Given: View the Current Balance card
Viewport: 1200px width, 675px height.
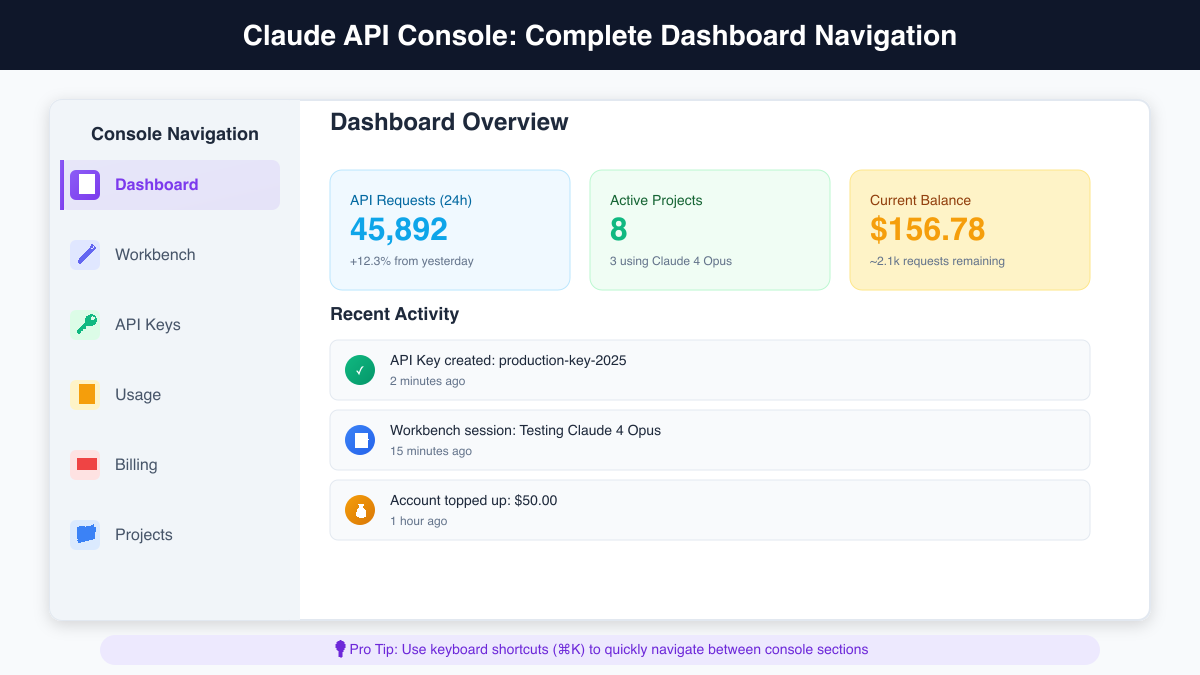Looking at the screenshot, I should point(969,229).
